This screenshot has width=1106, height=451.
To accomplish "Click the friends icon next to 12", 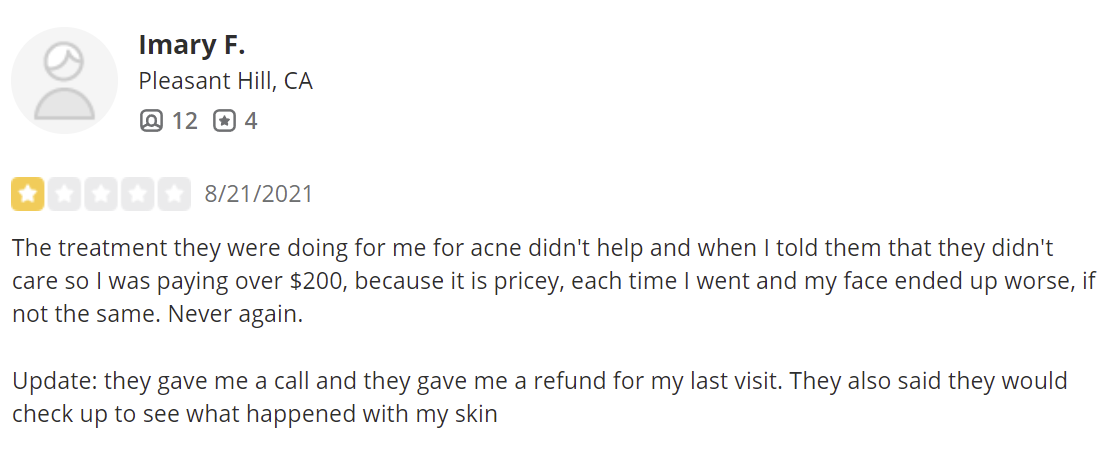I will (151, 121).
